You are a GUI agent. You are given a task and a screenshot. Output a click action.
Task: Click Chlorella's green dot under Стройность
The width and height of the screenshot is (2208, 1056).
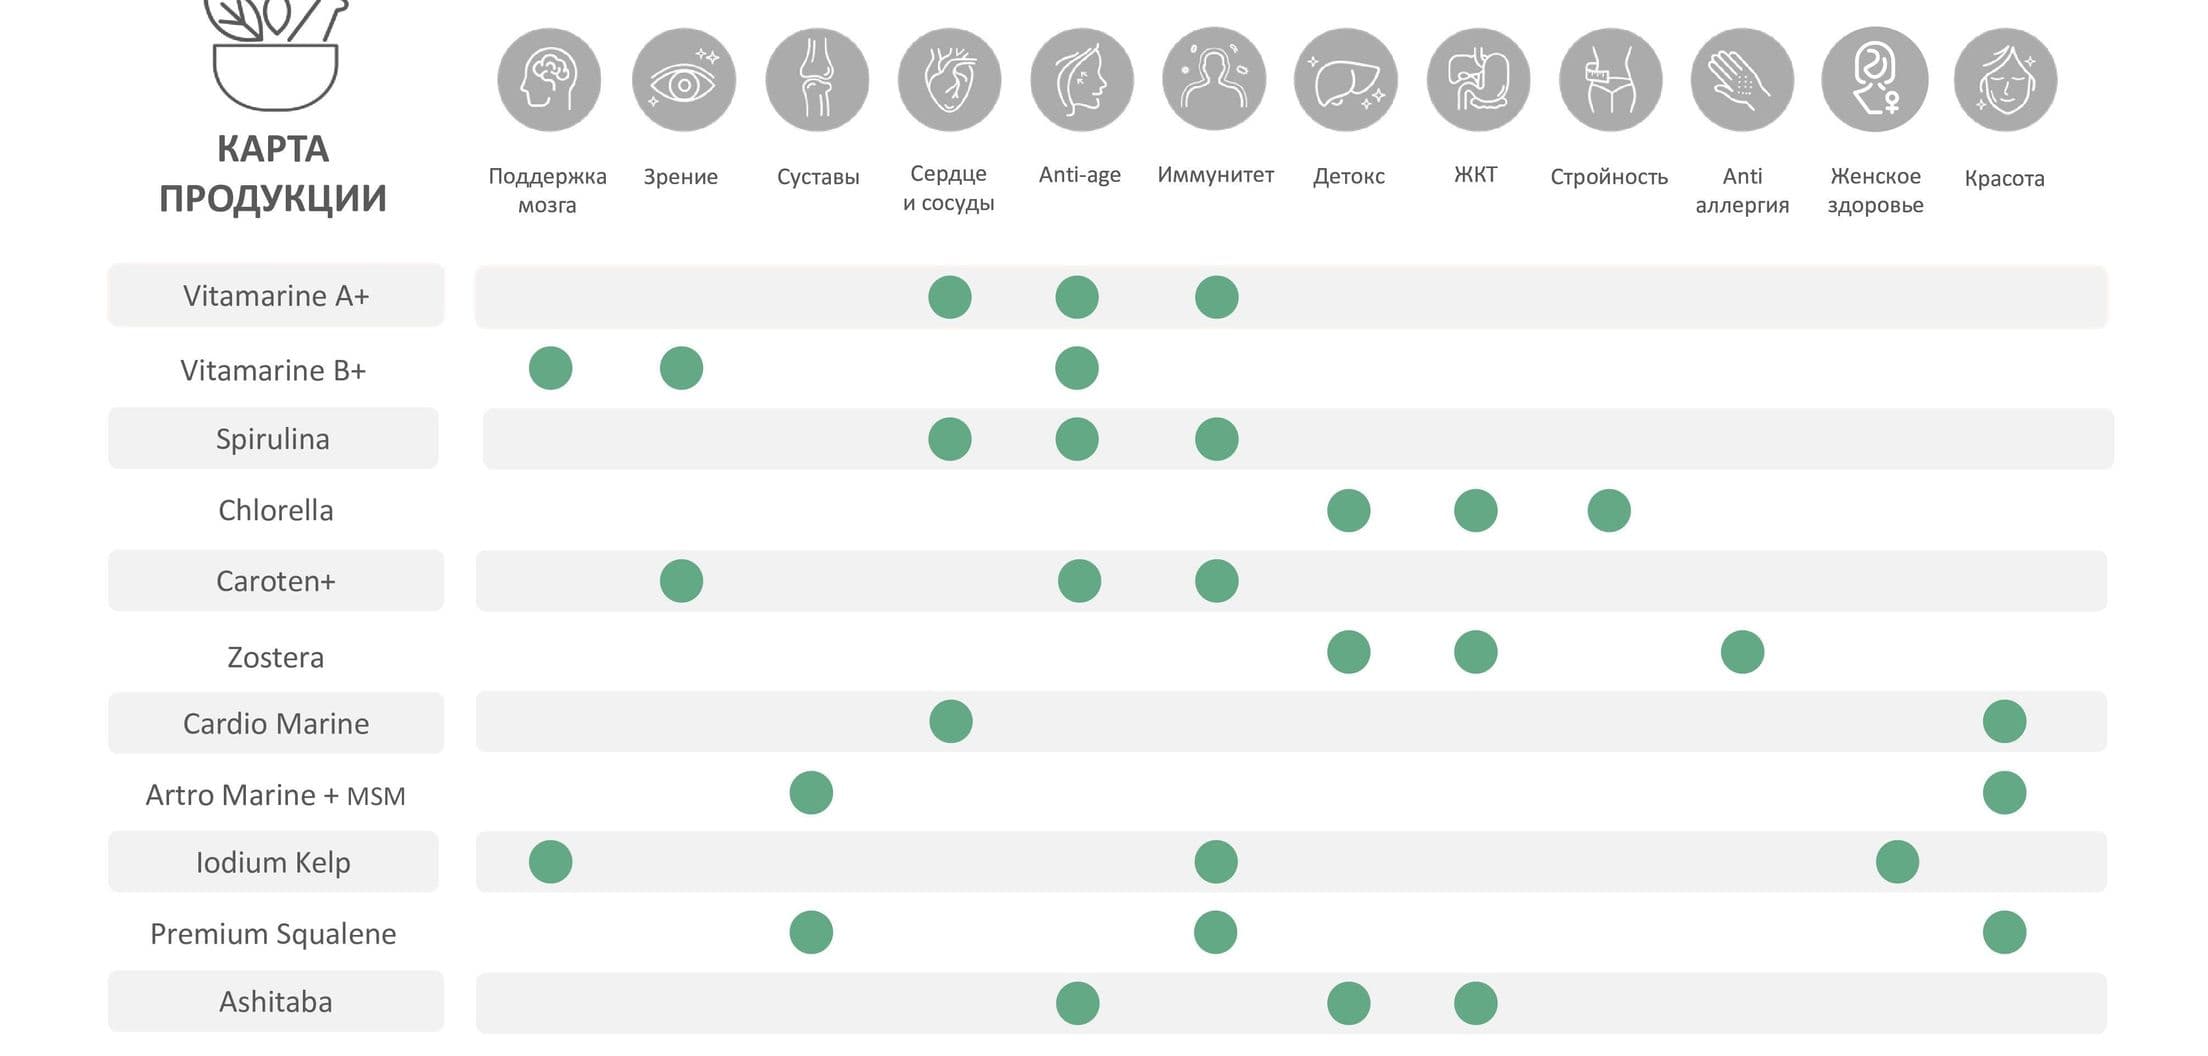(1609, 511)
